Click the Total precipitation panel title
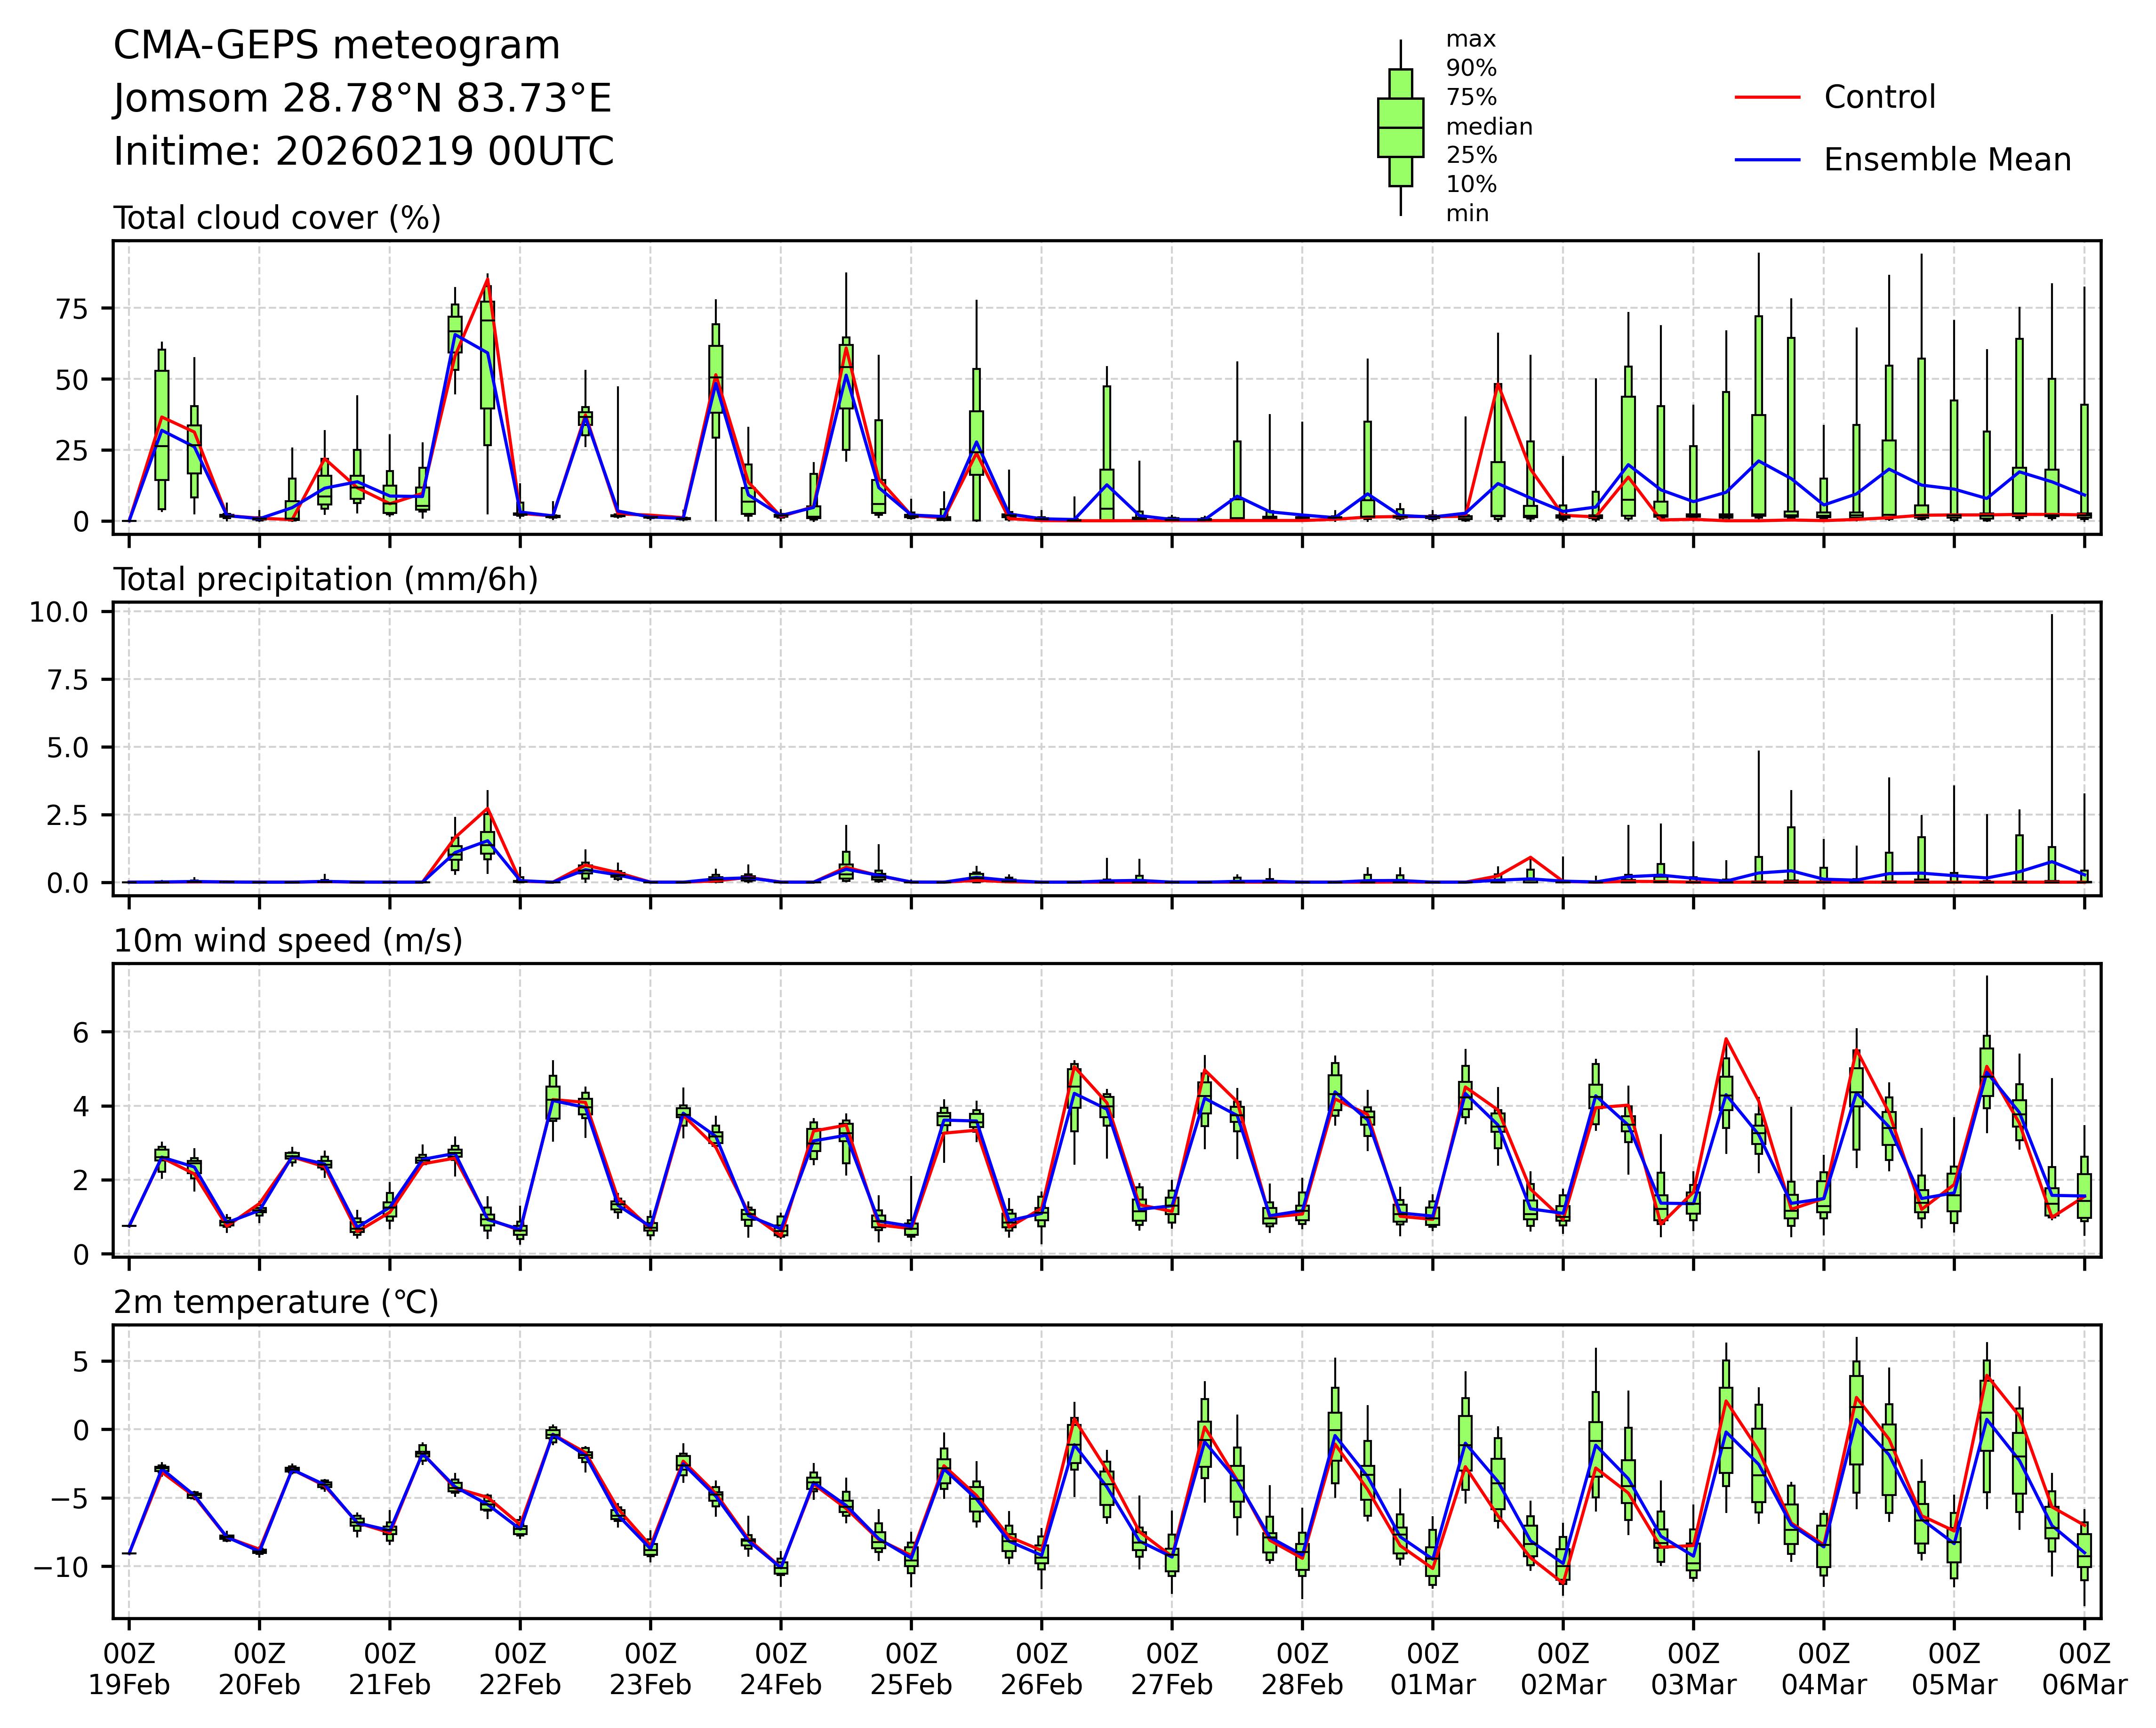The height and width of the screenshot is (1728, 2156). tap(326, 580)
